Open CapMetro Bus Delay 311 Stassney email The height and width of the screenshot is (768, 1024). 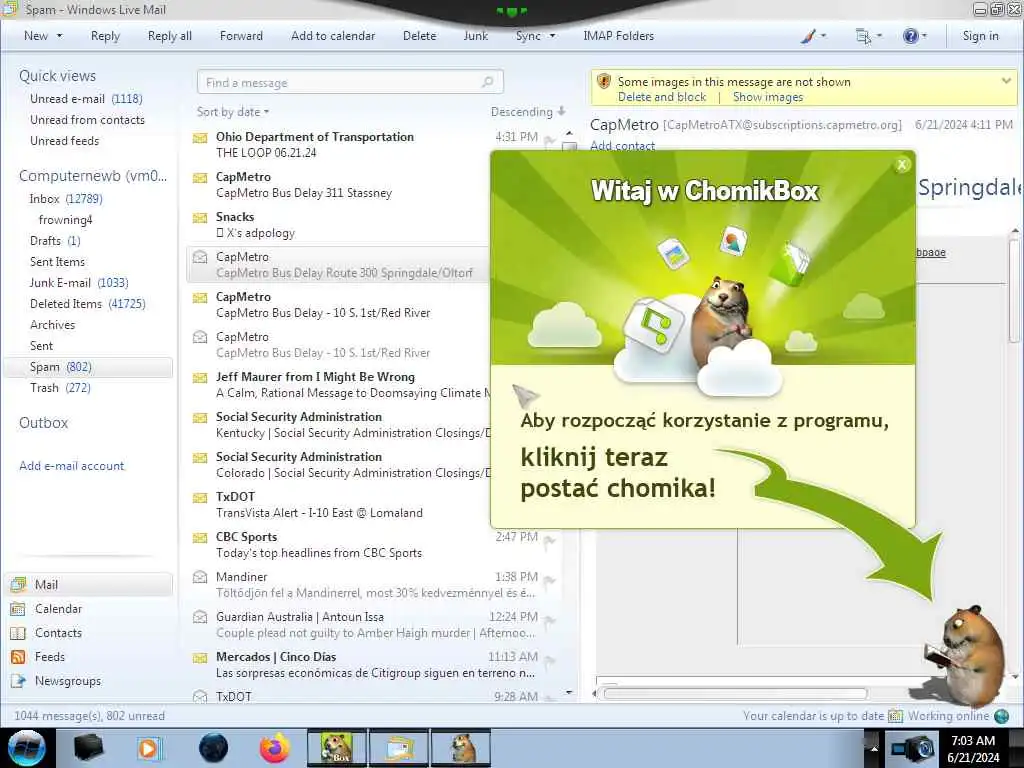338,185
